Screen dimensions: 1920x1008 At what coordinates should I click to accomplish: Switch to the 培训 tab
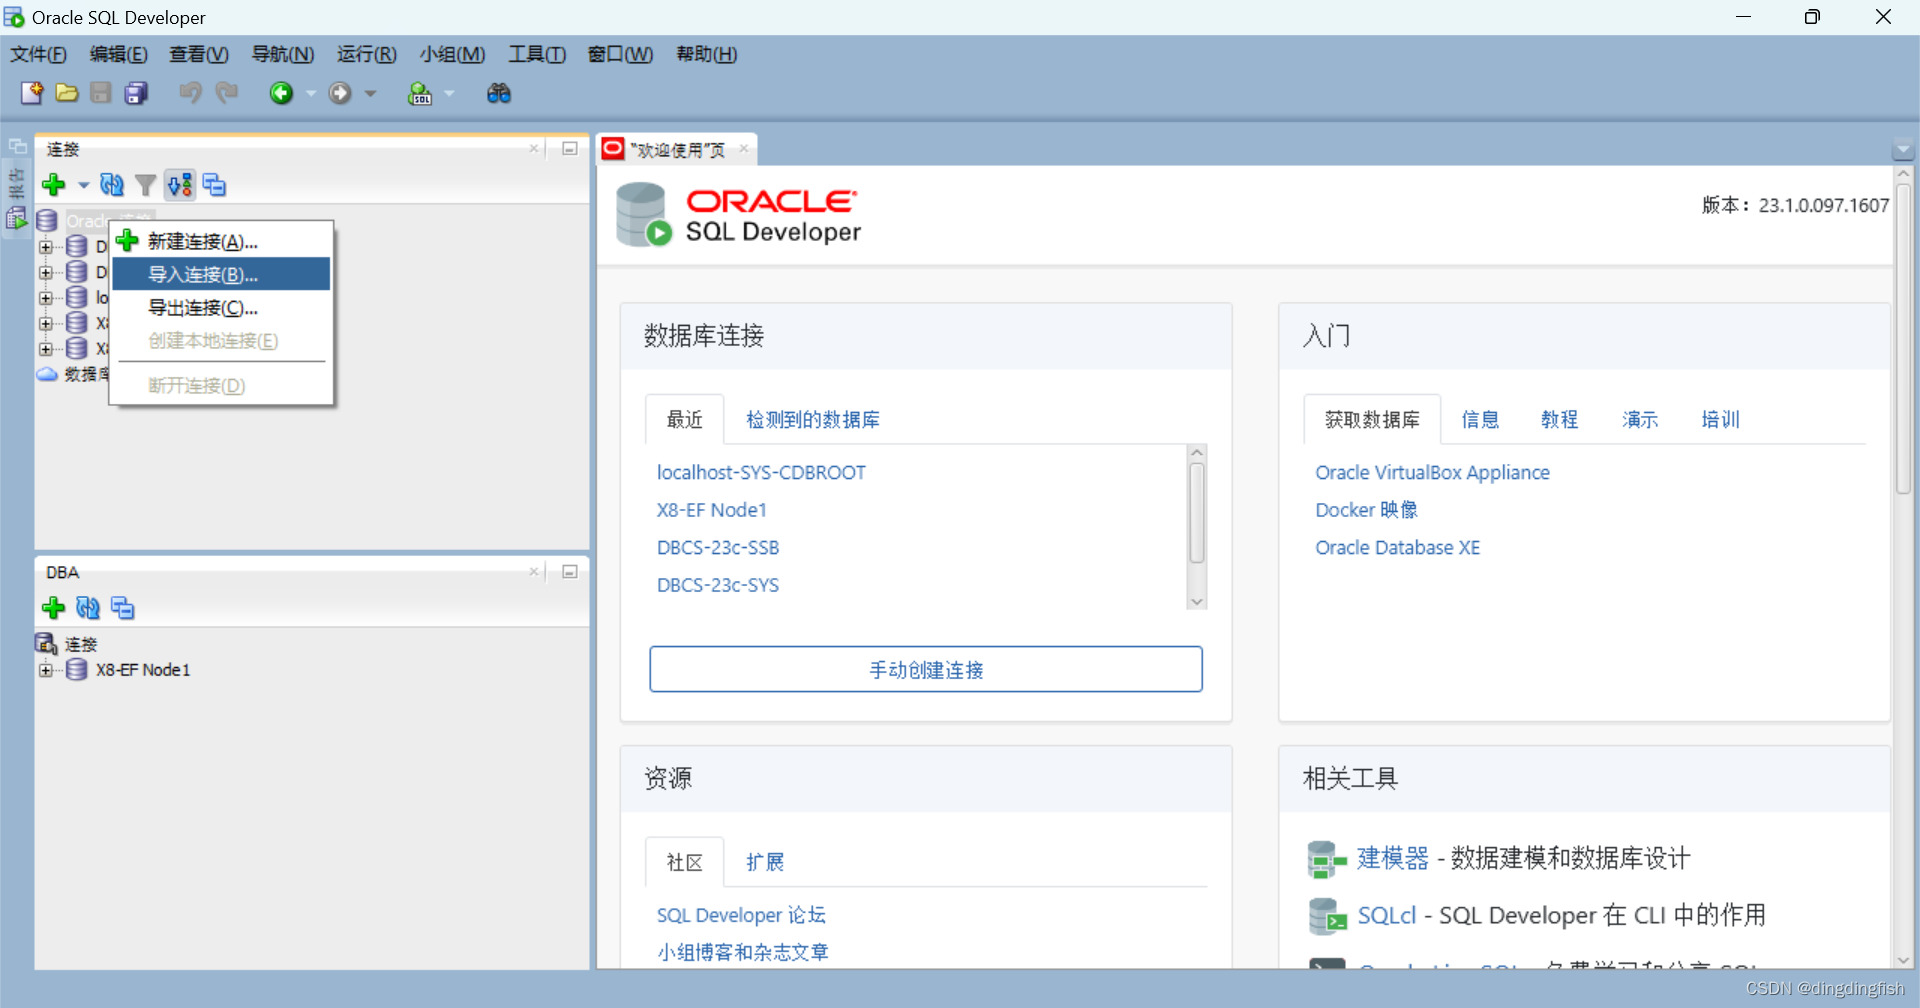(1721, 420)
